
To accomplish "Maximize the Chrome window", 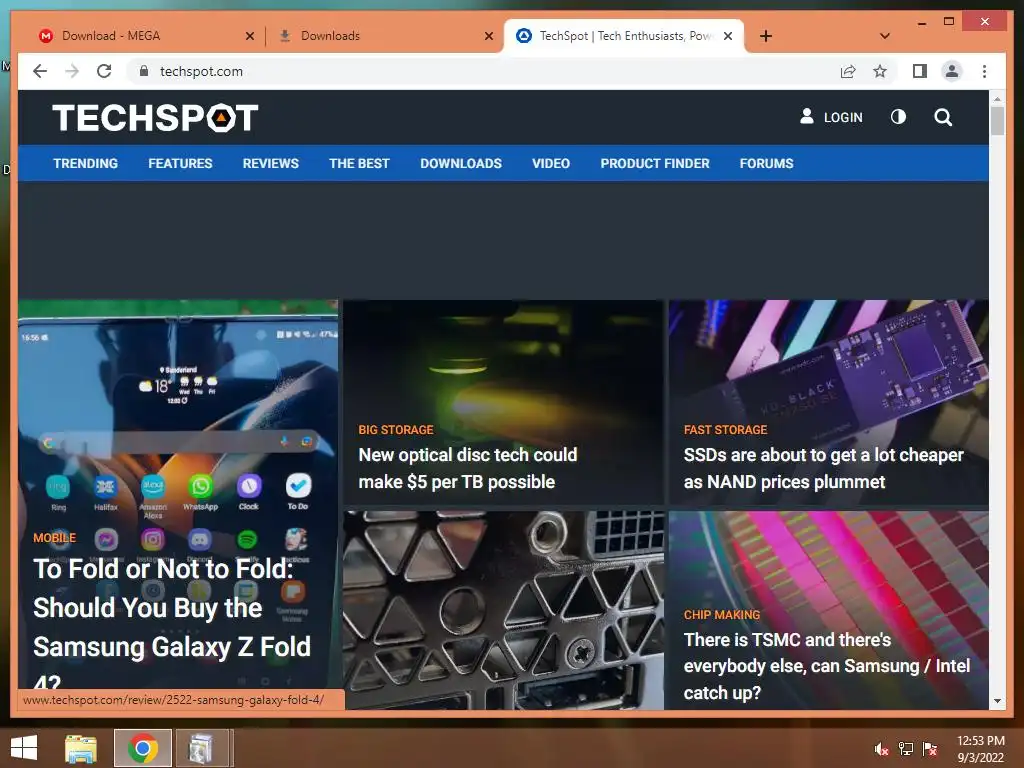I will tap(949, 22).
